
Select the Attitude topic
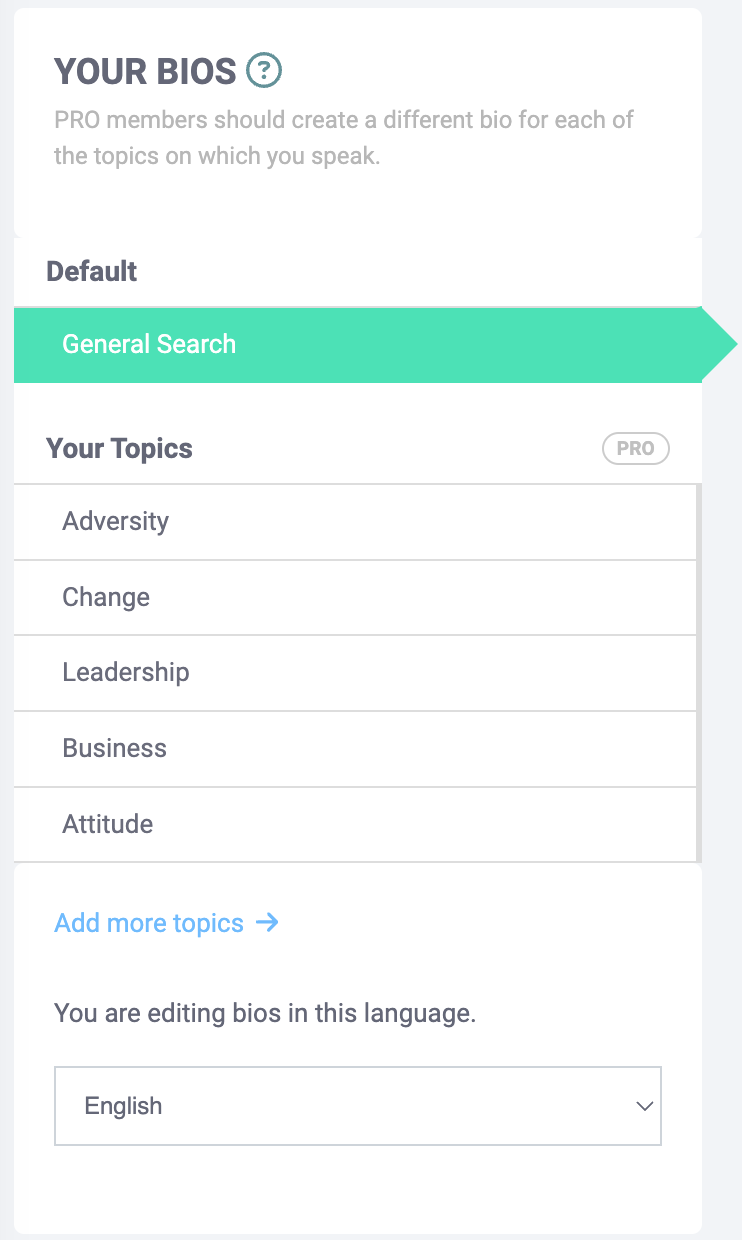point(355,825)
